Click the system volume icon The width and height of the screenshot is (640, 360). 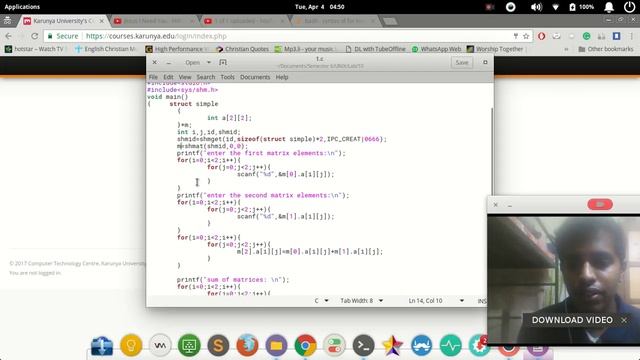pyautogui.click(x=536, y=7)
